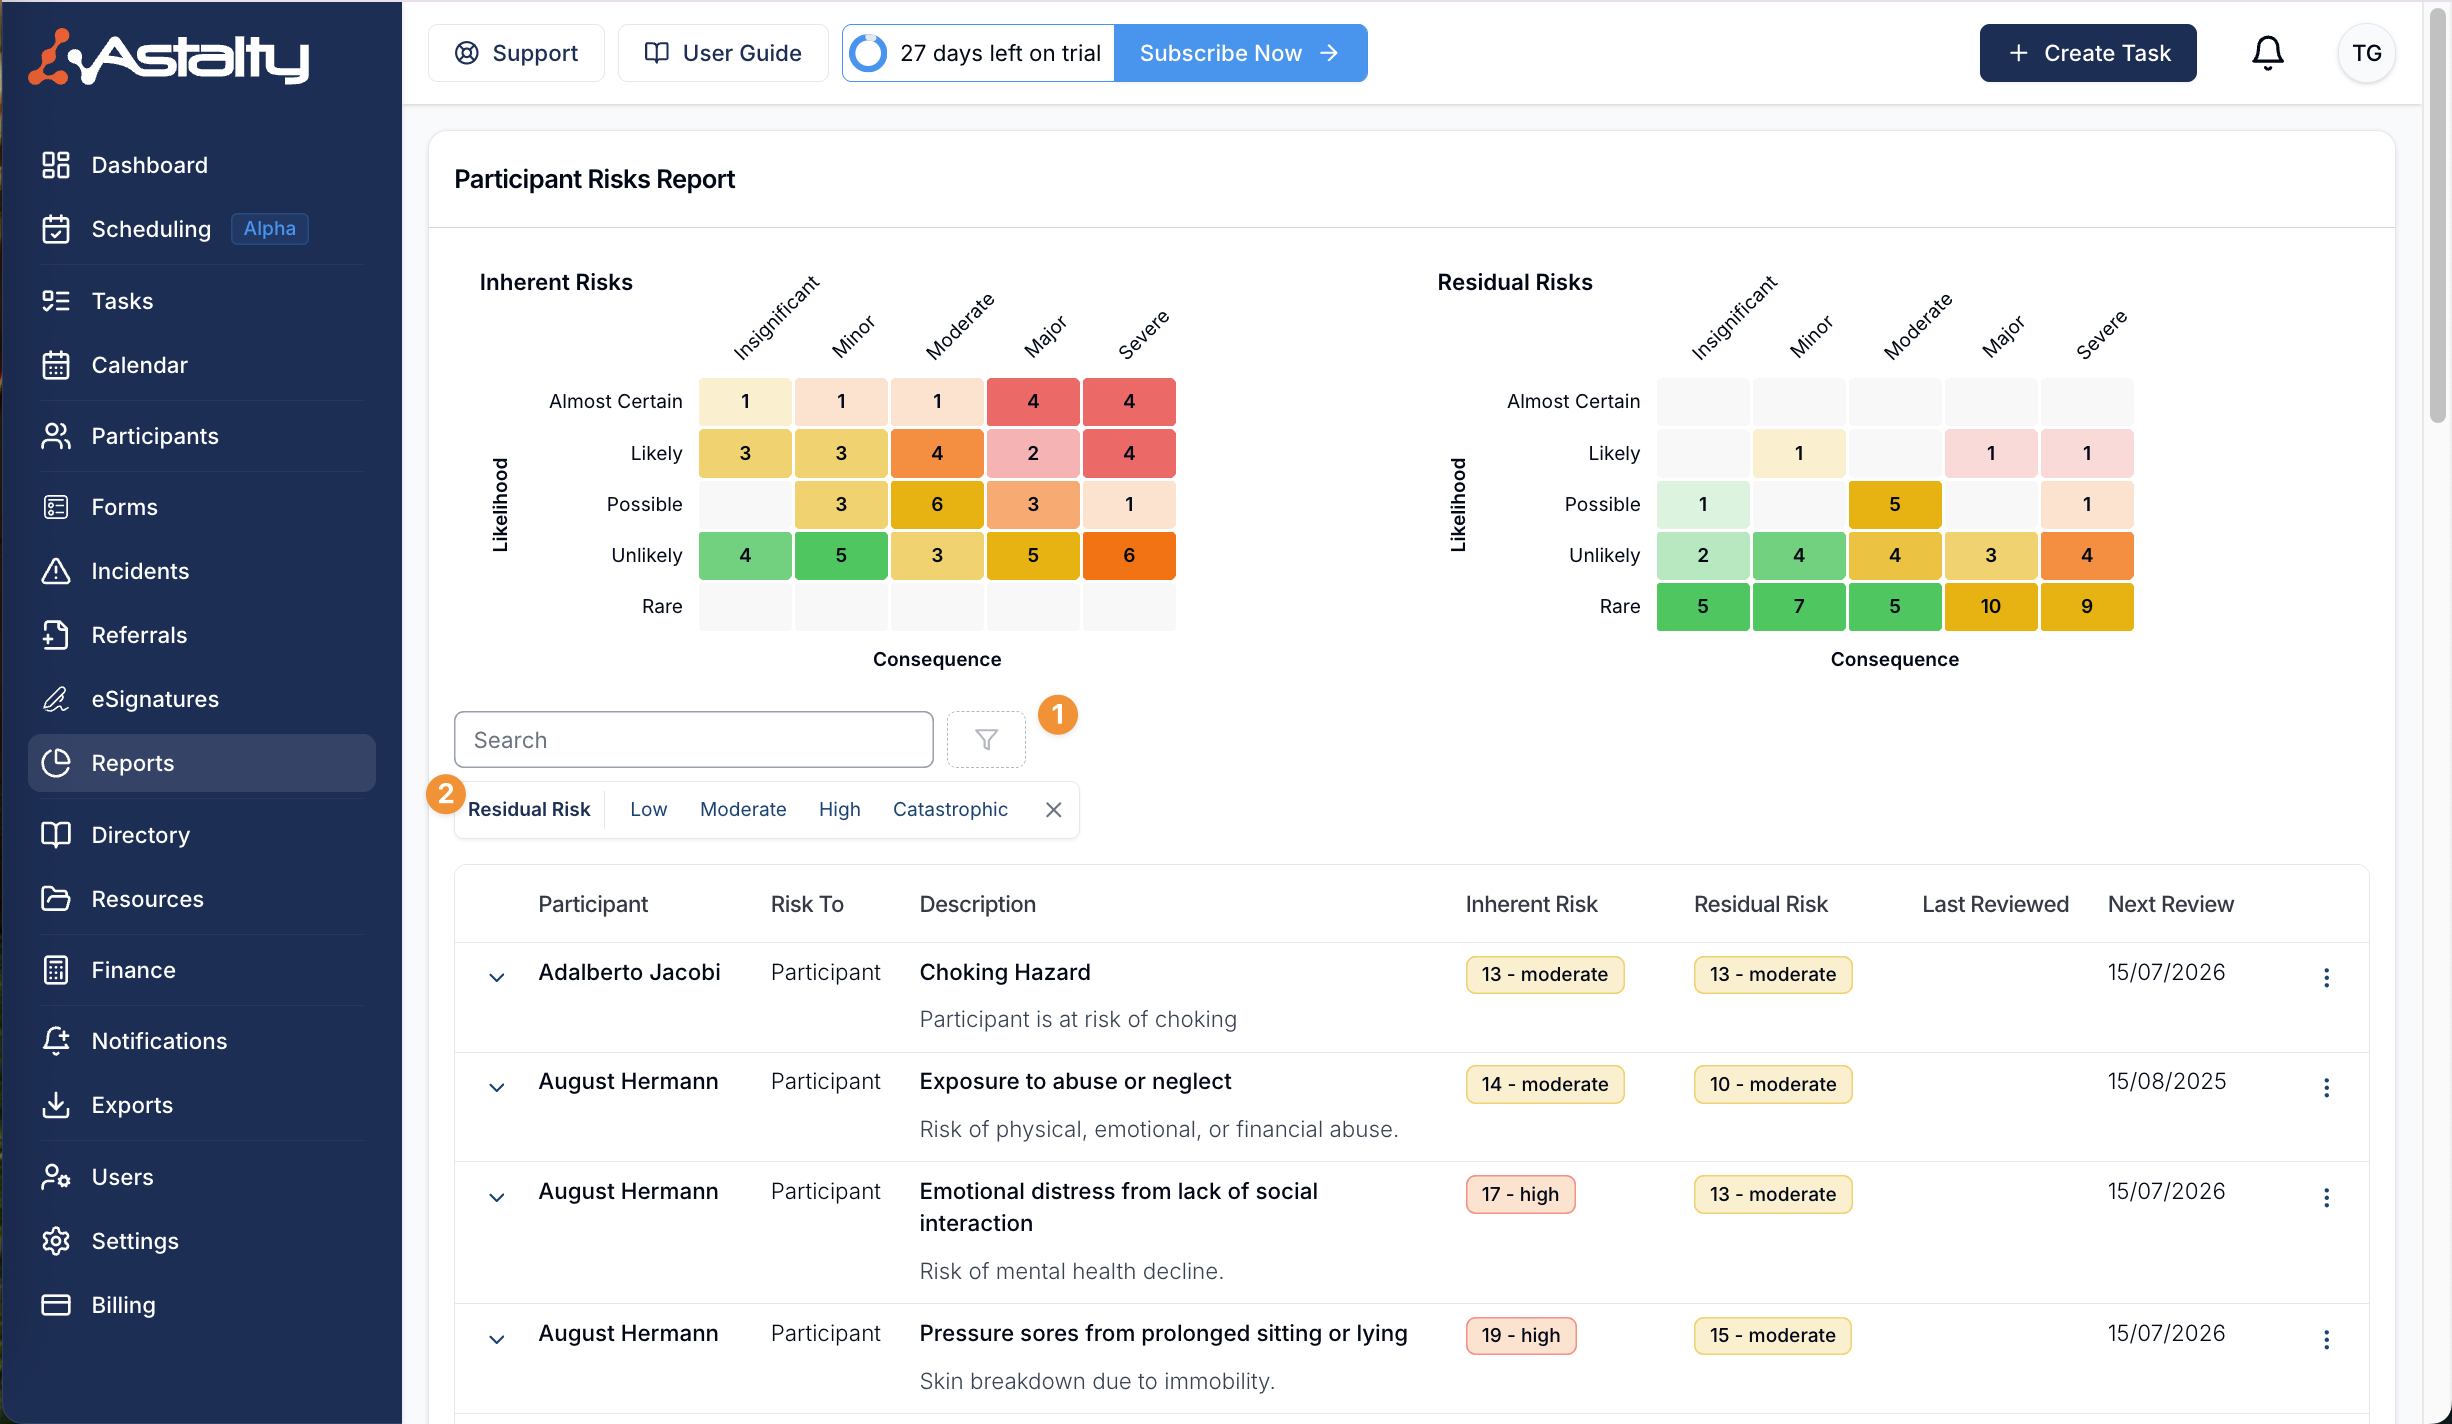The height and width of the screenshot is (1424, 2452).
Task: Open the Incidents warning icon in sidebar
Action: [56, 571]
